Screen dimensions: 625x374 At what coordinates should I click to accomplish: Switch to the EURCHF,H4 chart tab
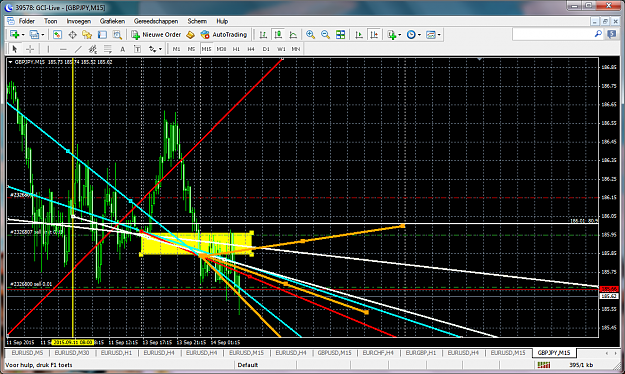pyautogui.click(x=378, y=353)
